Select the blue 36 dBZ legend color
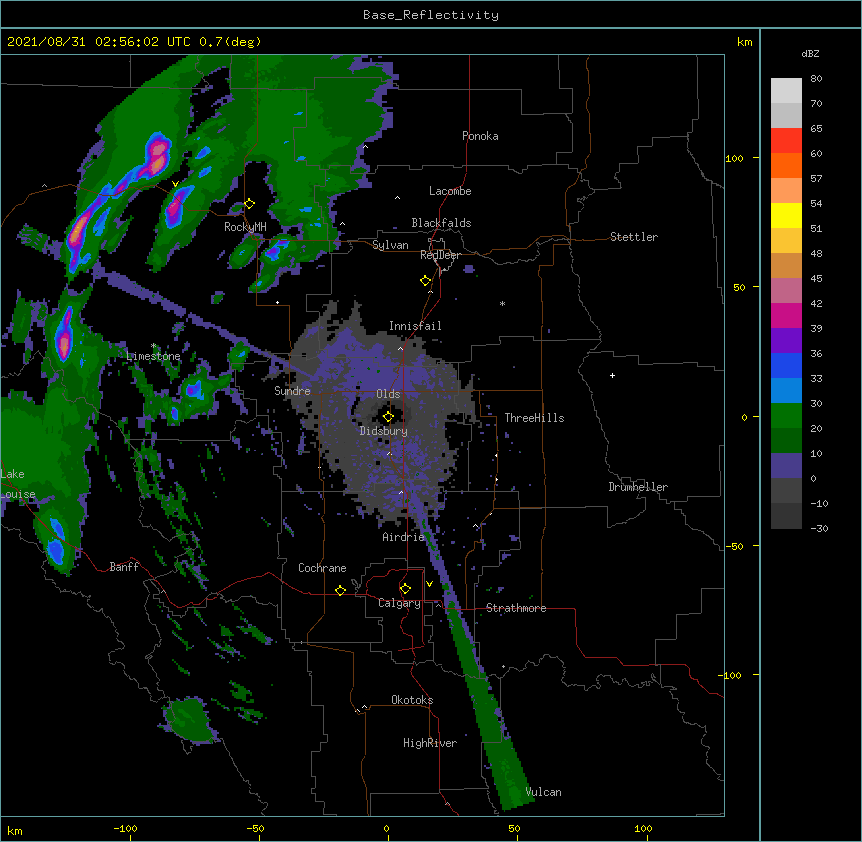Screen dimensions: 862x842 click(x=786, y=365)
